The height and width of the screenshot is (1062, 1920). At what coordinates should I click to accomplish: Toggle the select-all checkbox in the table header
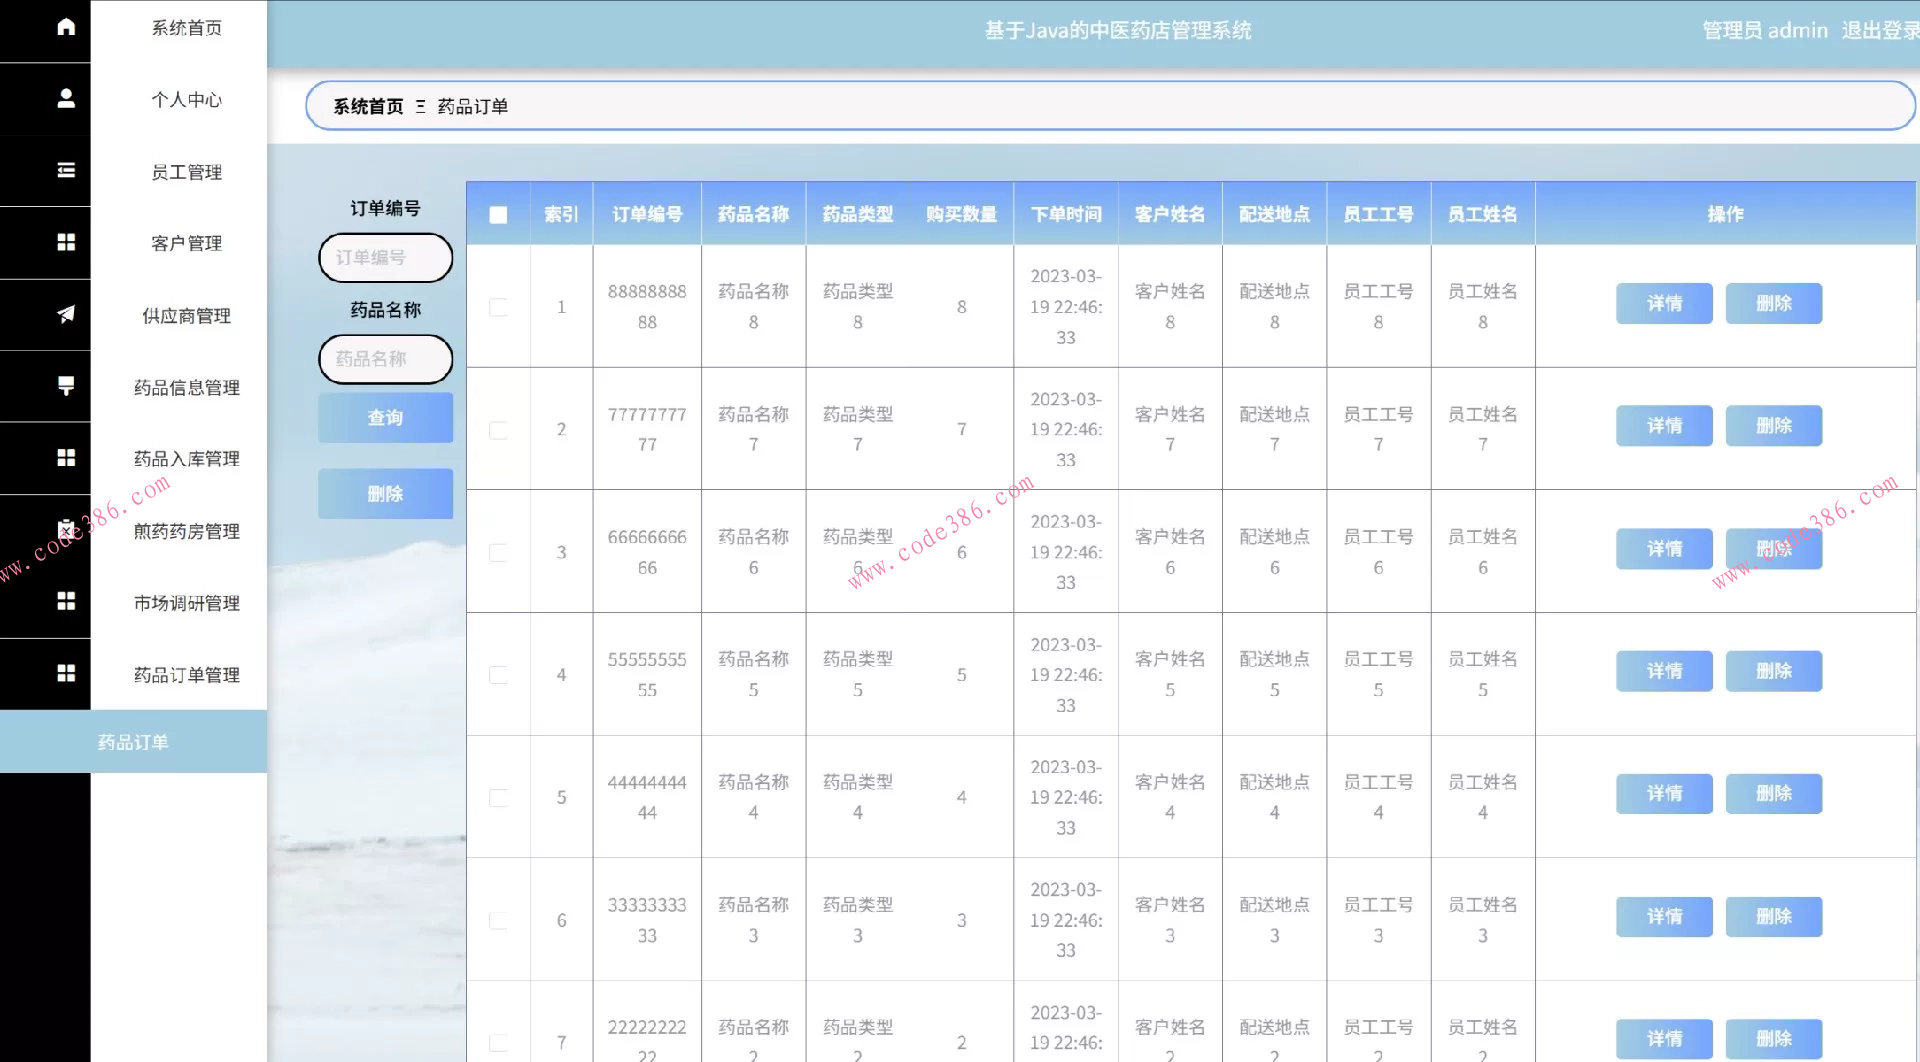pyautogui.click(x=498, y=215)
